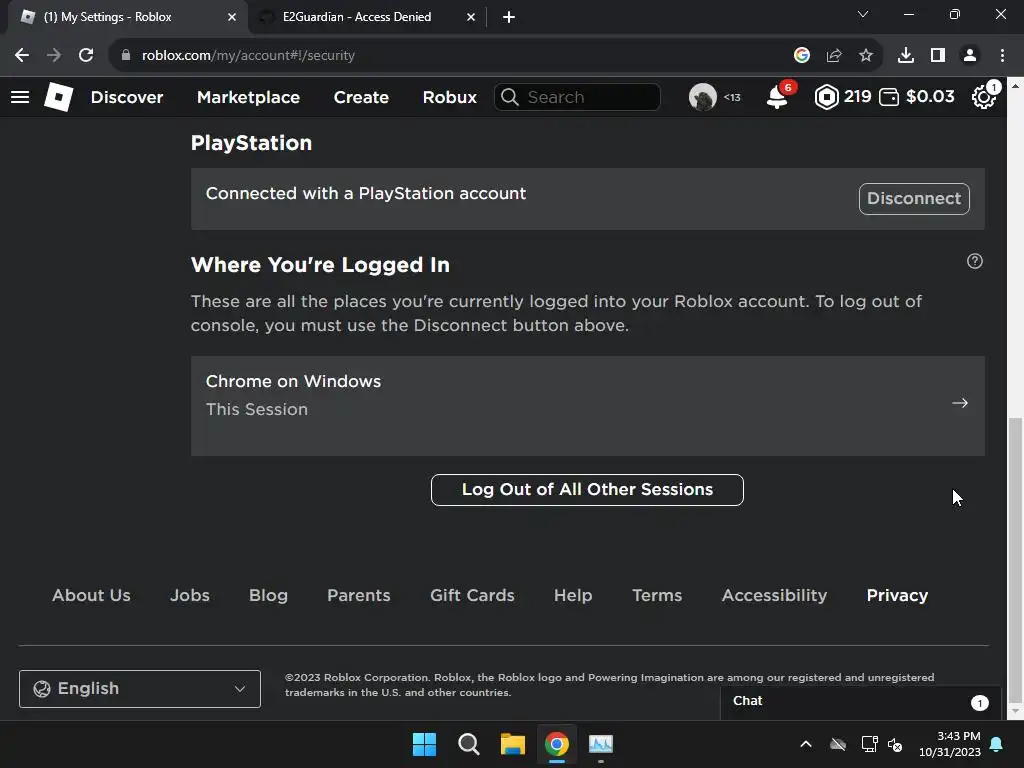Open the Chrome three-dot menu
This screenshot has height=768, width=1024.
(1002, 56)
